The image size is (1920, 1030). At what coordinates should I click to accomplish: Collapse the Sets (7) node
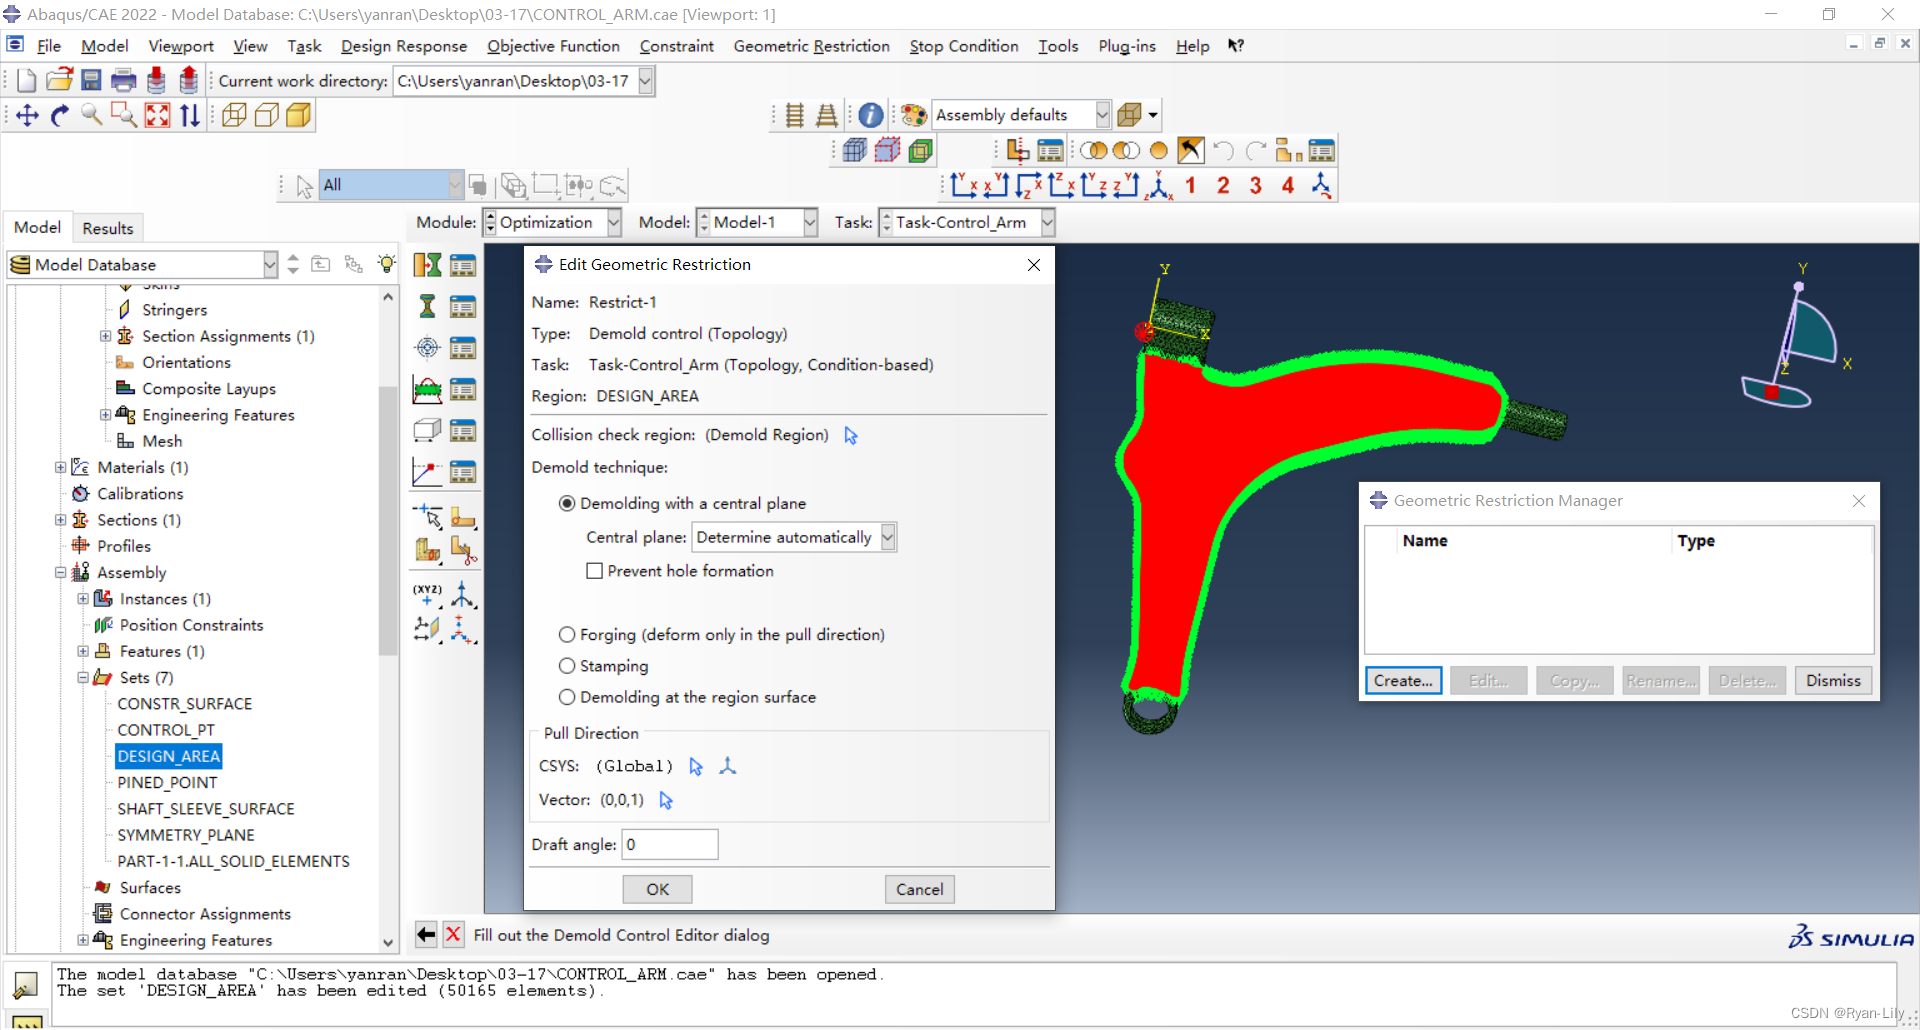83,677
